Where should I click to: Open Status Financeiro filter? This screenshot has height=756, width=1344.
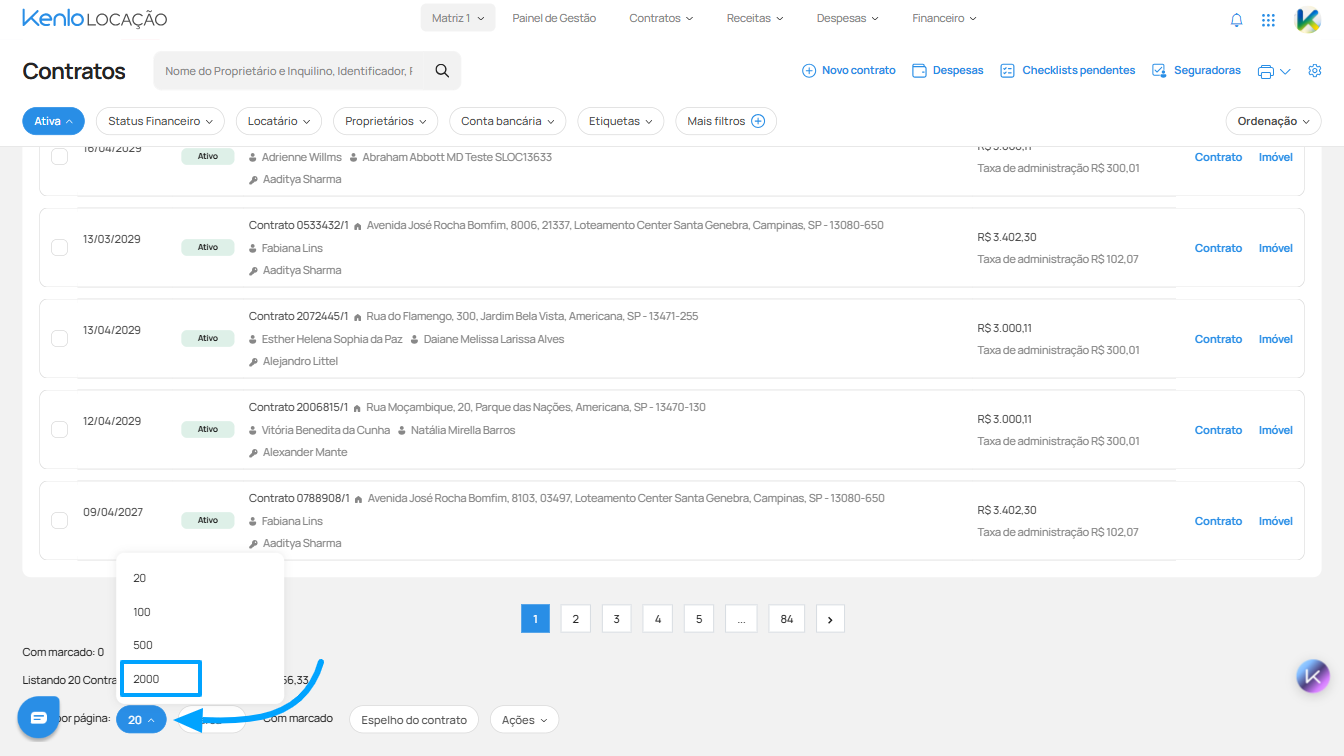point(160,121)
